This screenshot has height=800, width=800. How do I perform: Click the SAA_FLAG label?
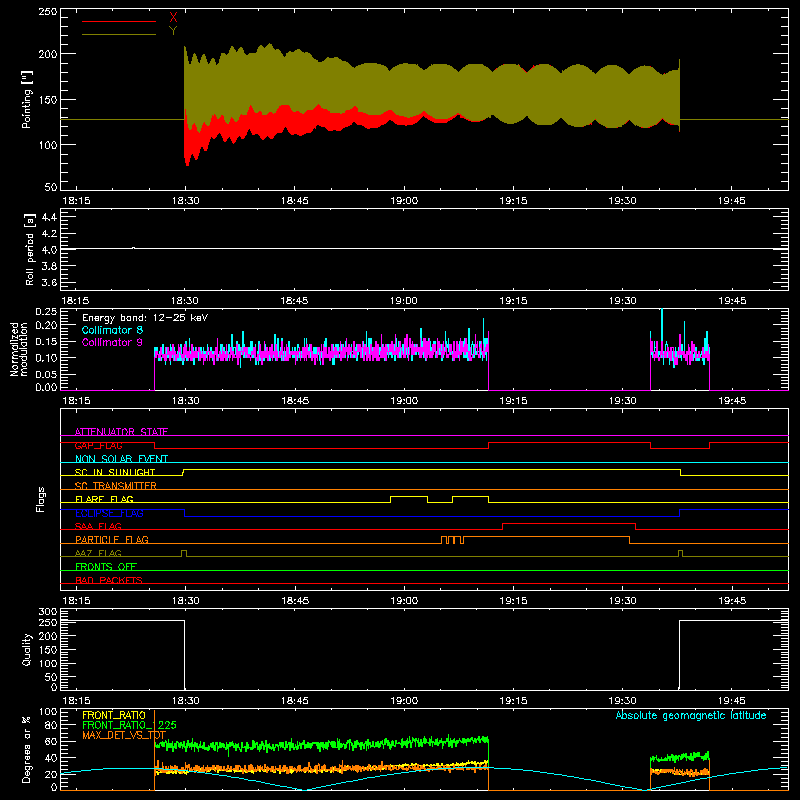coord(98,526)
